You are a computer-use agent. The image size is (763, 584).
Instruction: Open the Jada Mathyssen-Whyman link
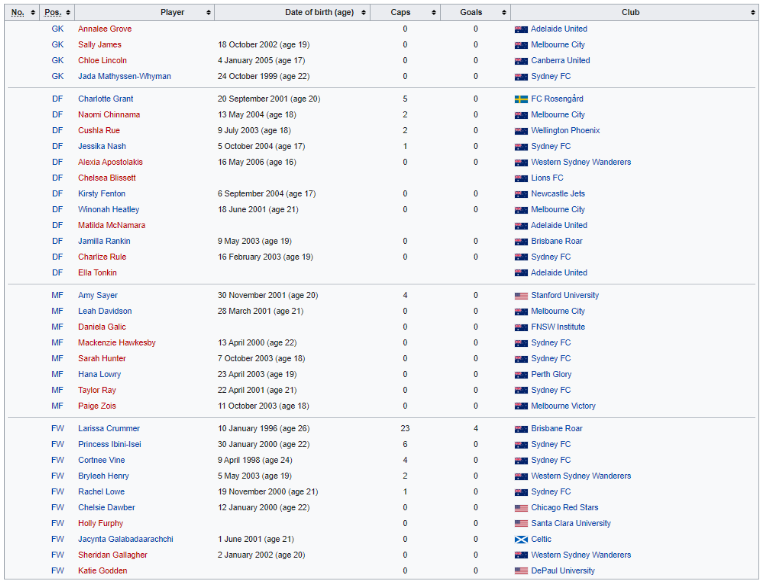pos(124,76)
